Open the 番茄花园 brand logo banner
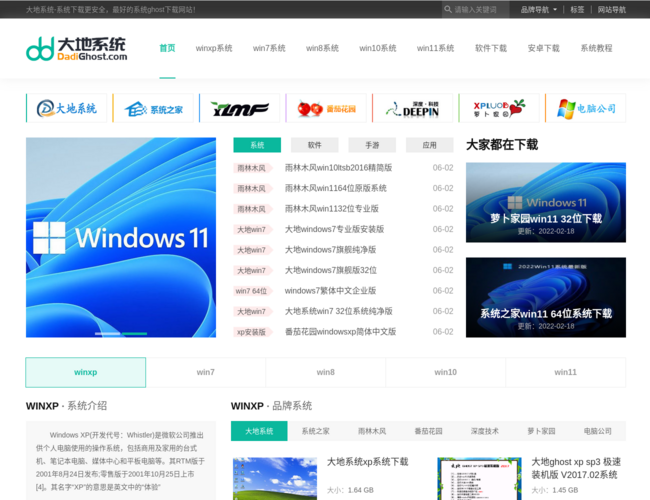Screen dimensions: 650x500 point(325,108)
